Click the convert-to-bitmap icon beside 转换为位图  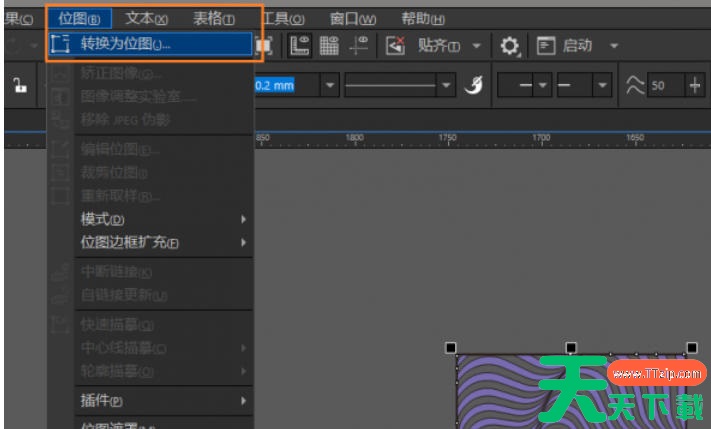[x=60, y=44]
